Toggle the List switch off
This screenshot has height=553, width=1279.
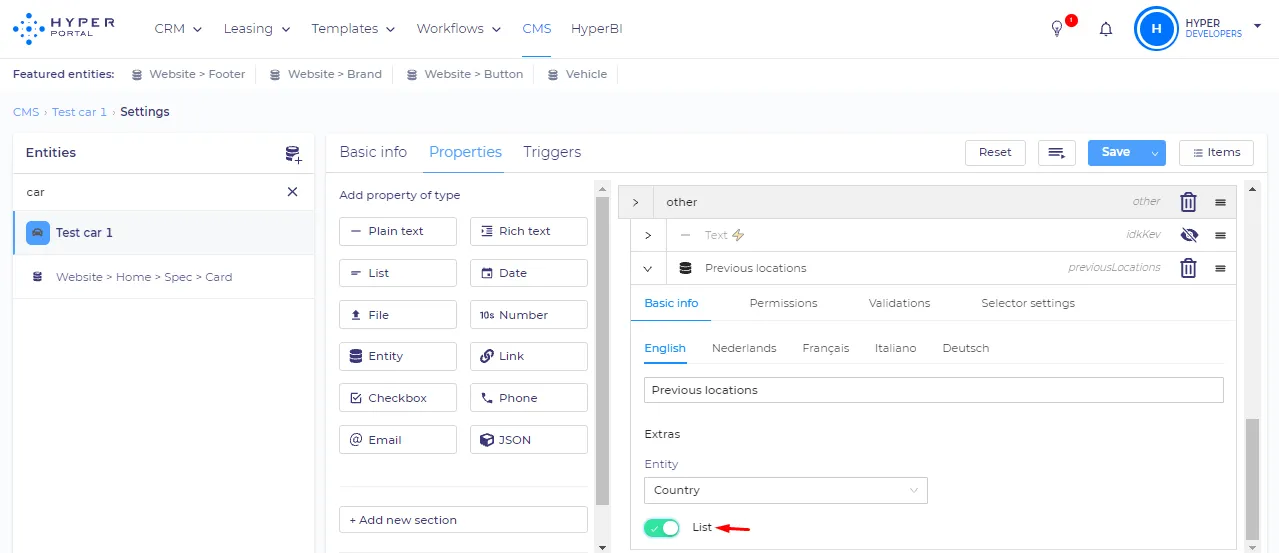point(662,528)
